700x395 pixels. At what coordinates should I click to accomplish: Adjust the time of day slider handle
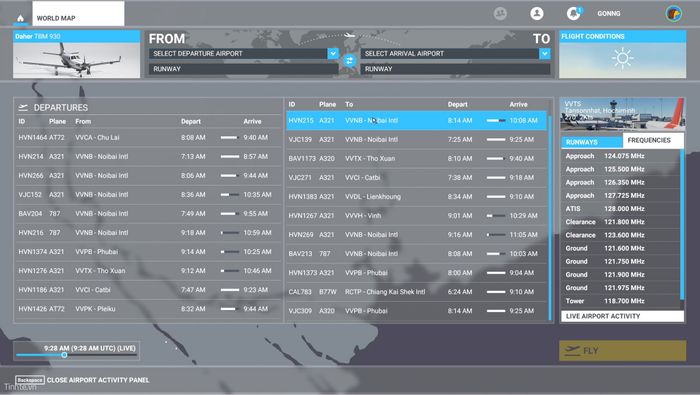[64, 355]
